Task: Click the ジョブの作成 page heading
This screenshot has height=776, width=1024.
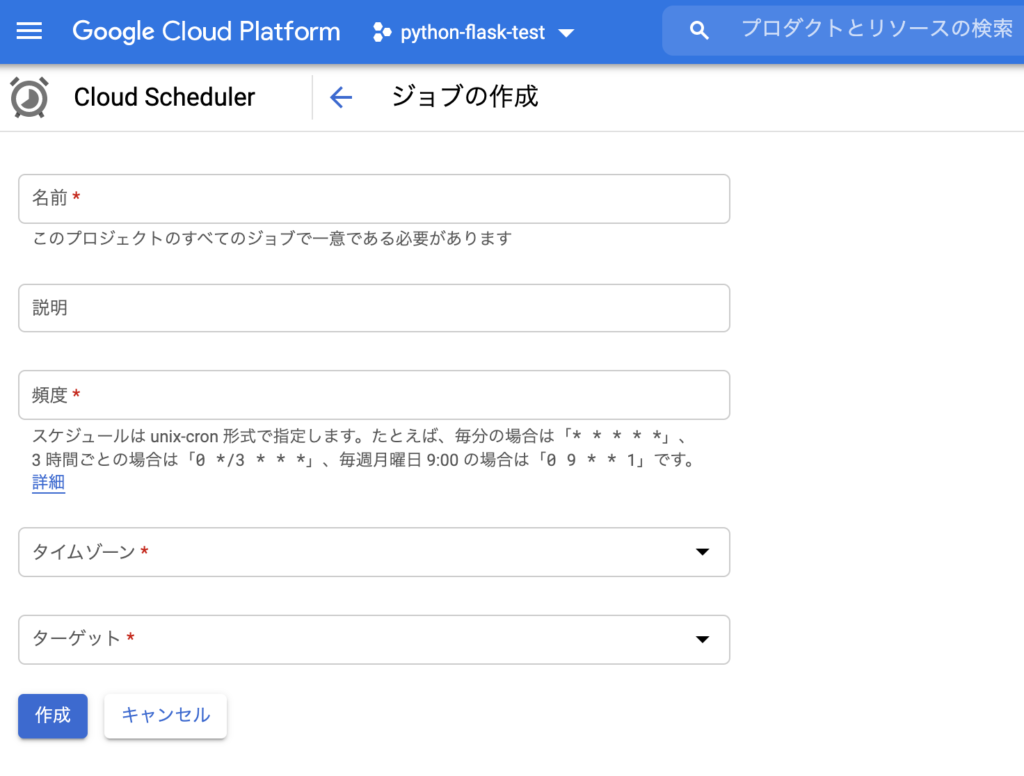Action: pyautogui.click(x=465, y=97)
